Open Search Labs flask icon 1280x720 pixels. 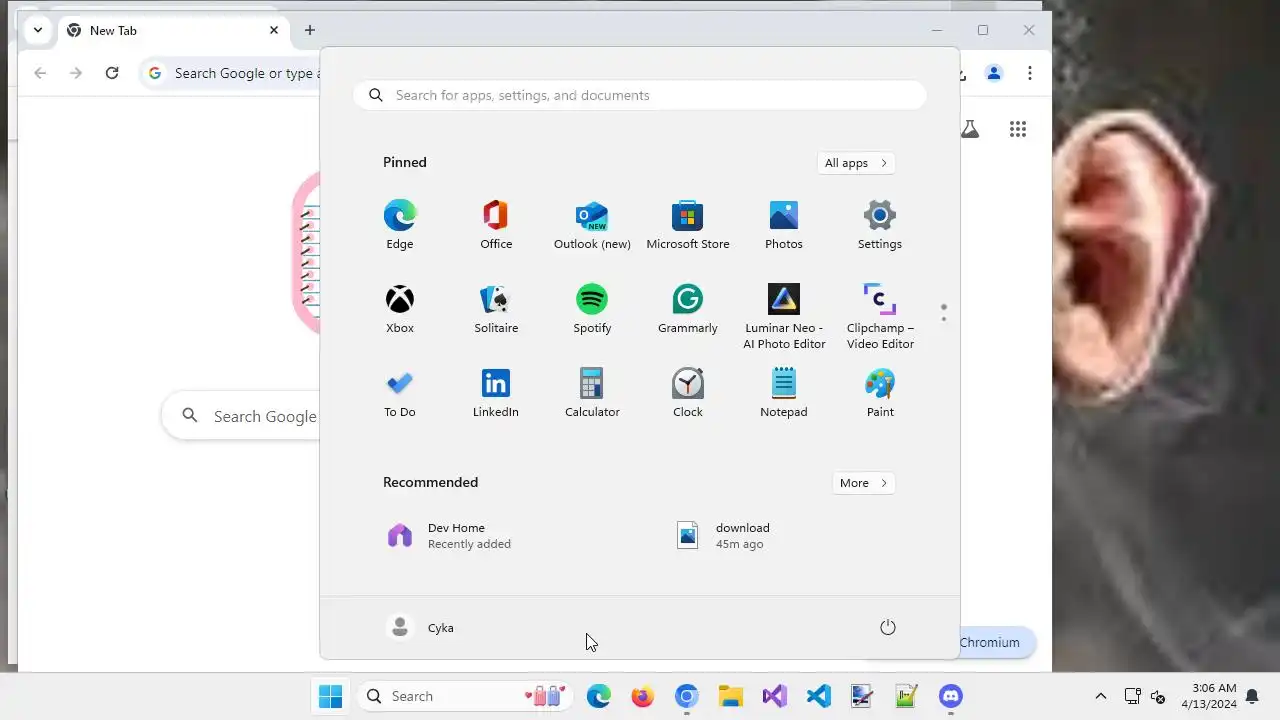pos(970,129)
